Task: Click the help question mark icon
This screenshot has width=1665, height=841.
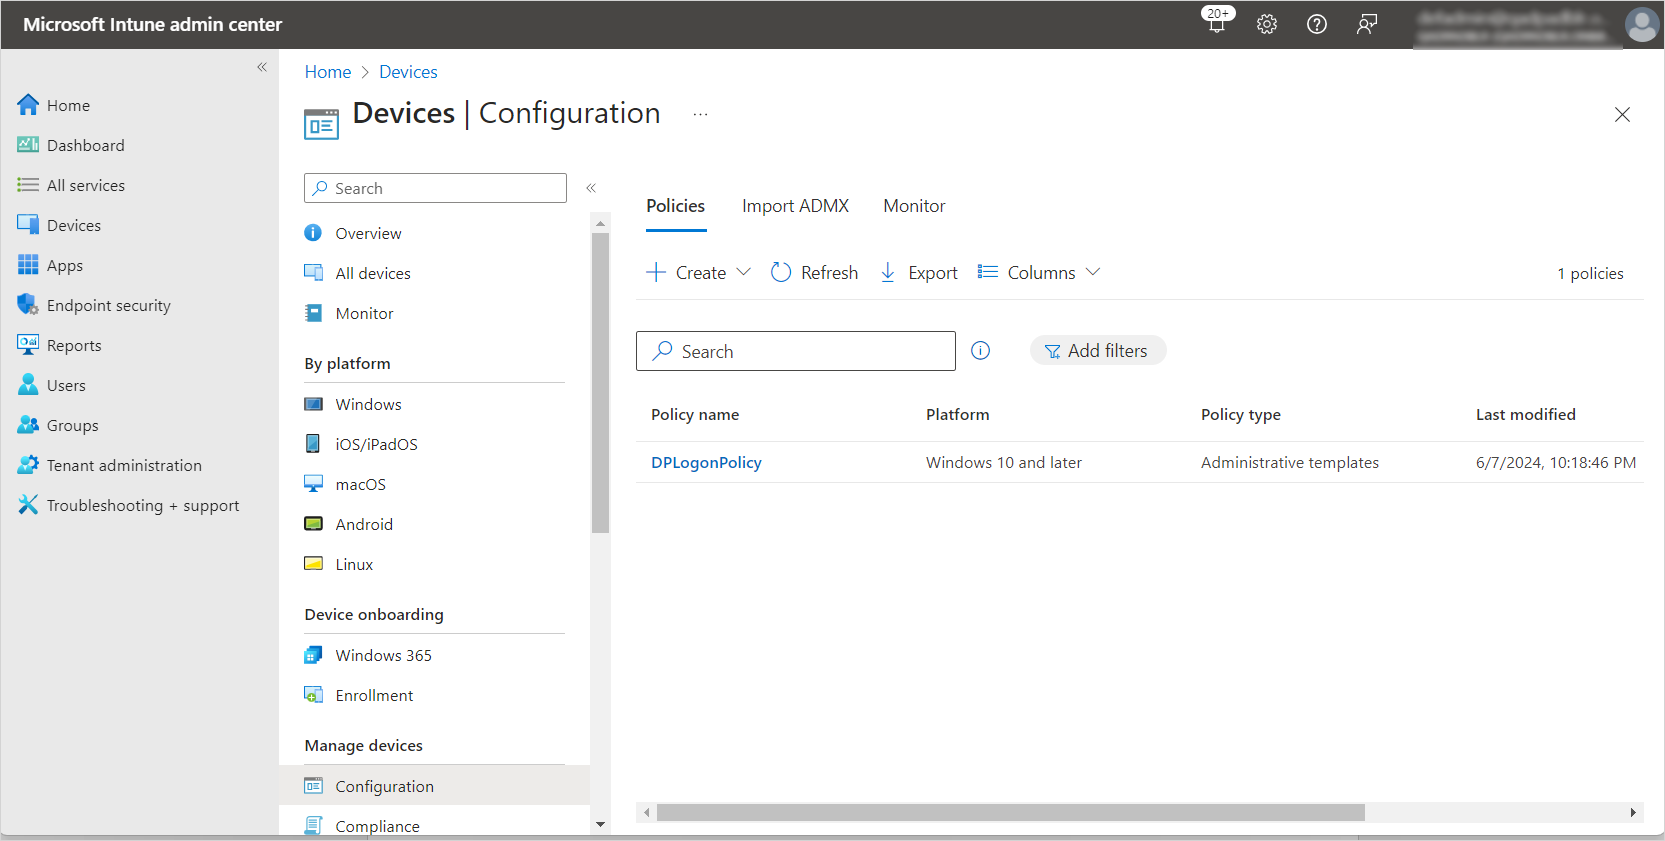Action: [1317, 24]
